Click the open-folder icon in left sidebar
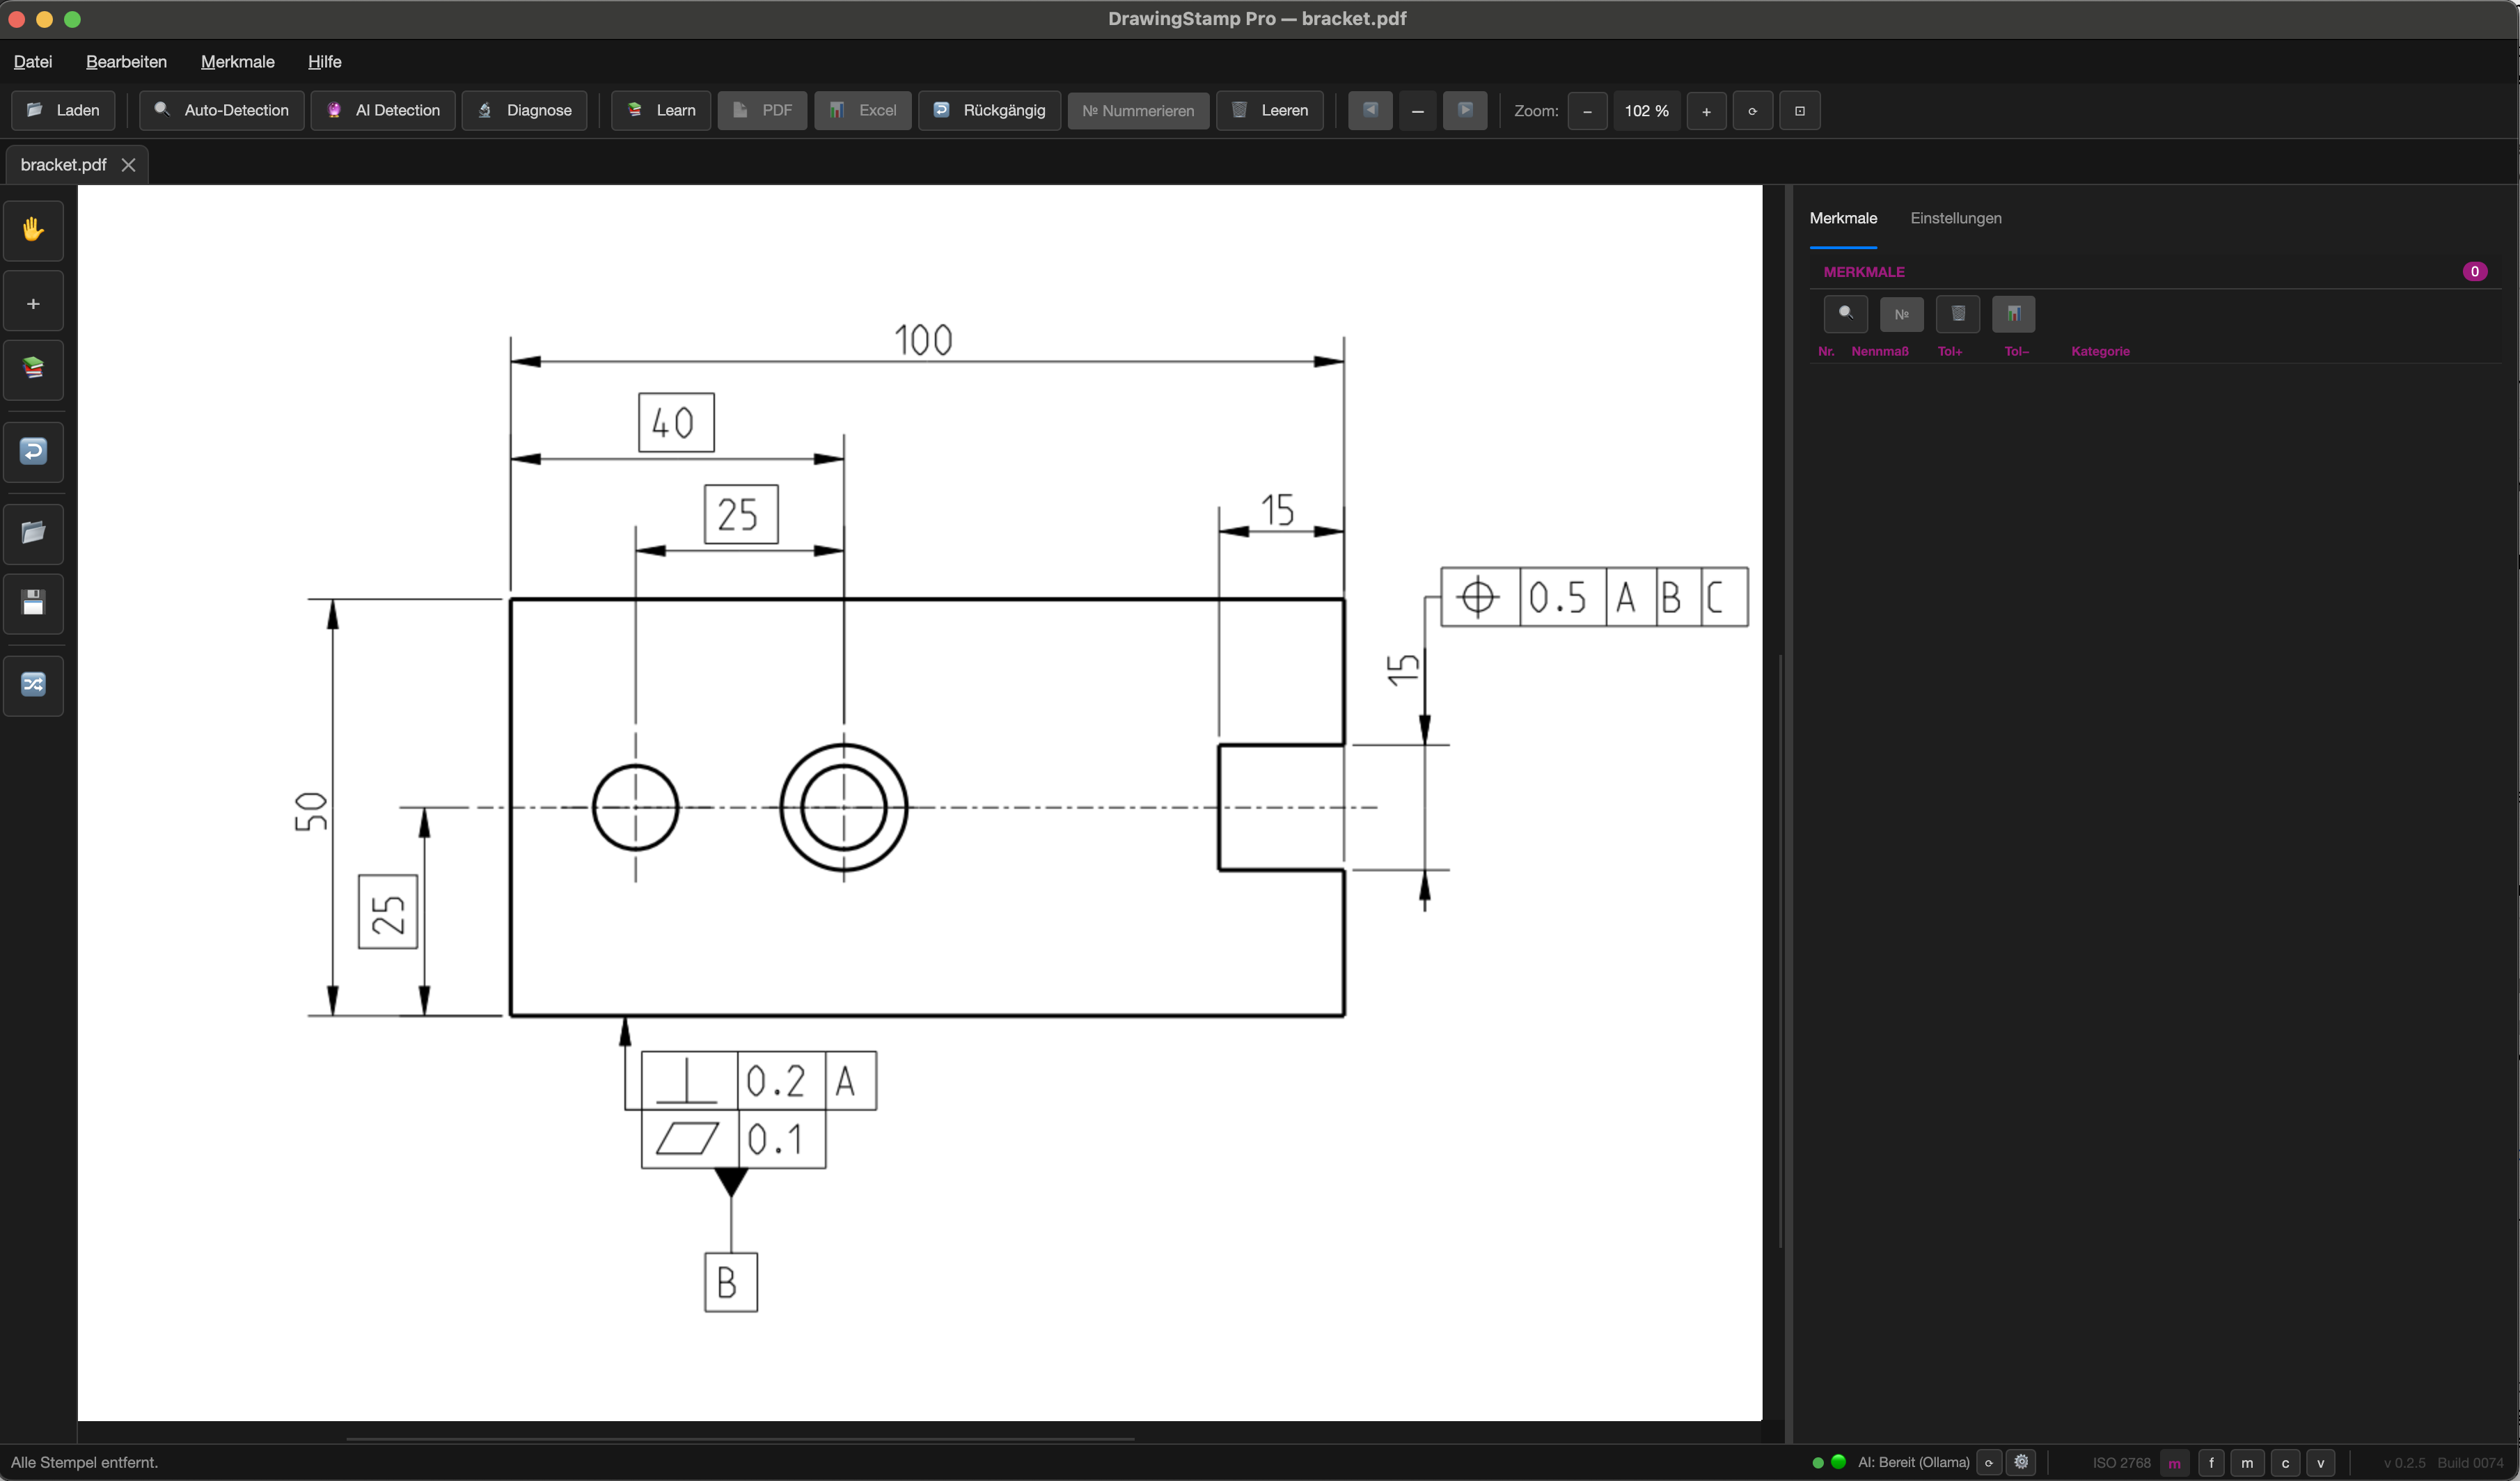 pyautogui.click(x=33, y=533)
